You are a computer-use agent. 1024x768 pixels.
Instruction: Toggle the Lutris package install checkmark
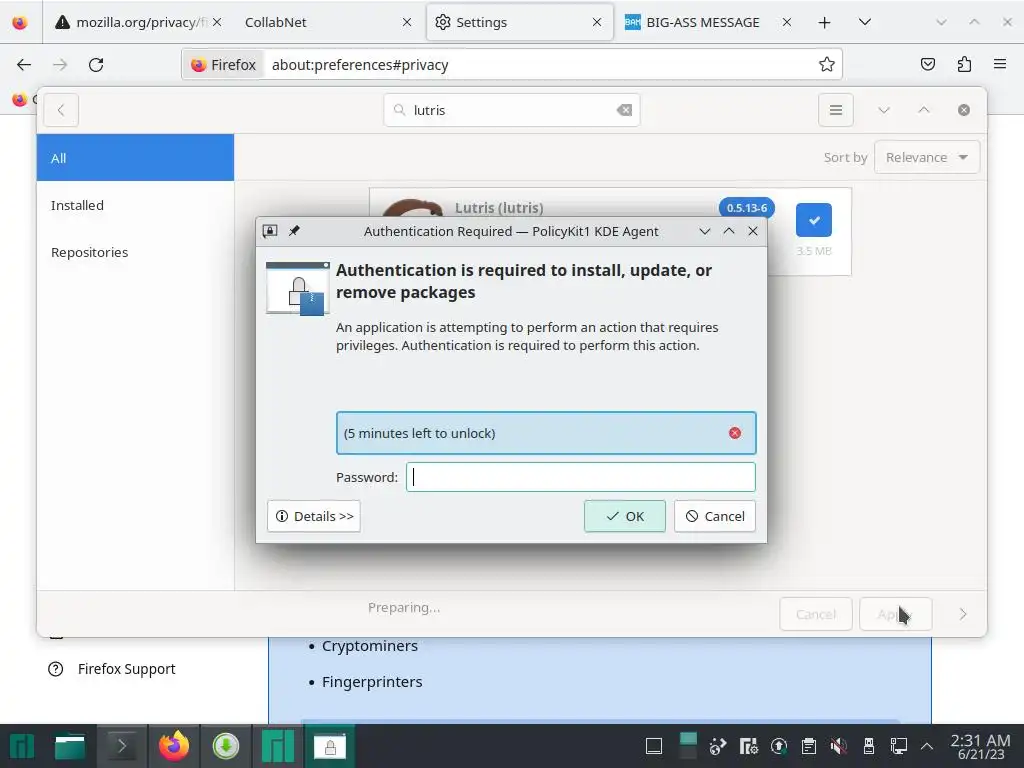814,220
